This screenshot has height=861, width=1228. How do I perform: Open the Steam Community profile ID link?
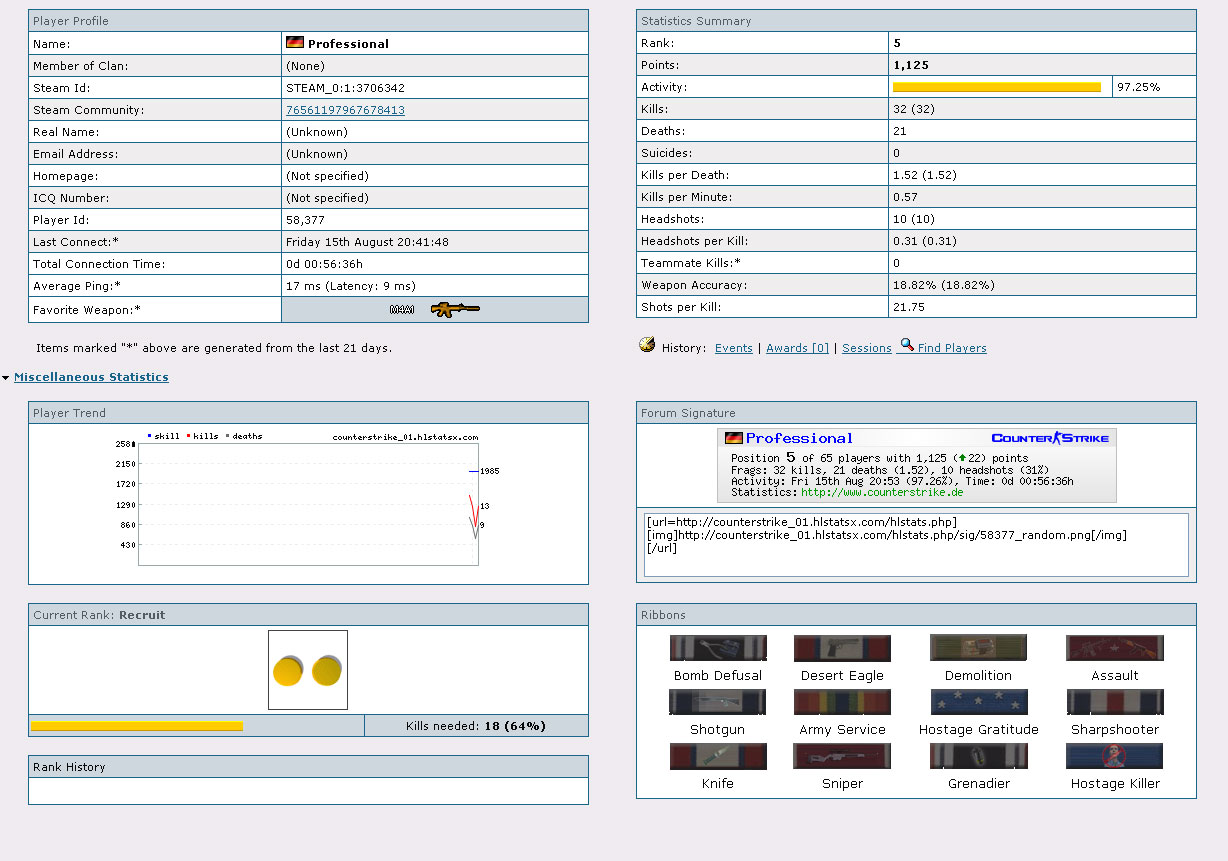(x=345, y=110)
